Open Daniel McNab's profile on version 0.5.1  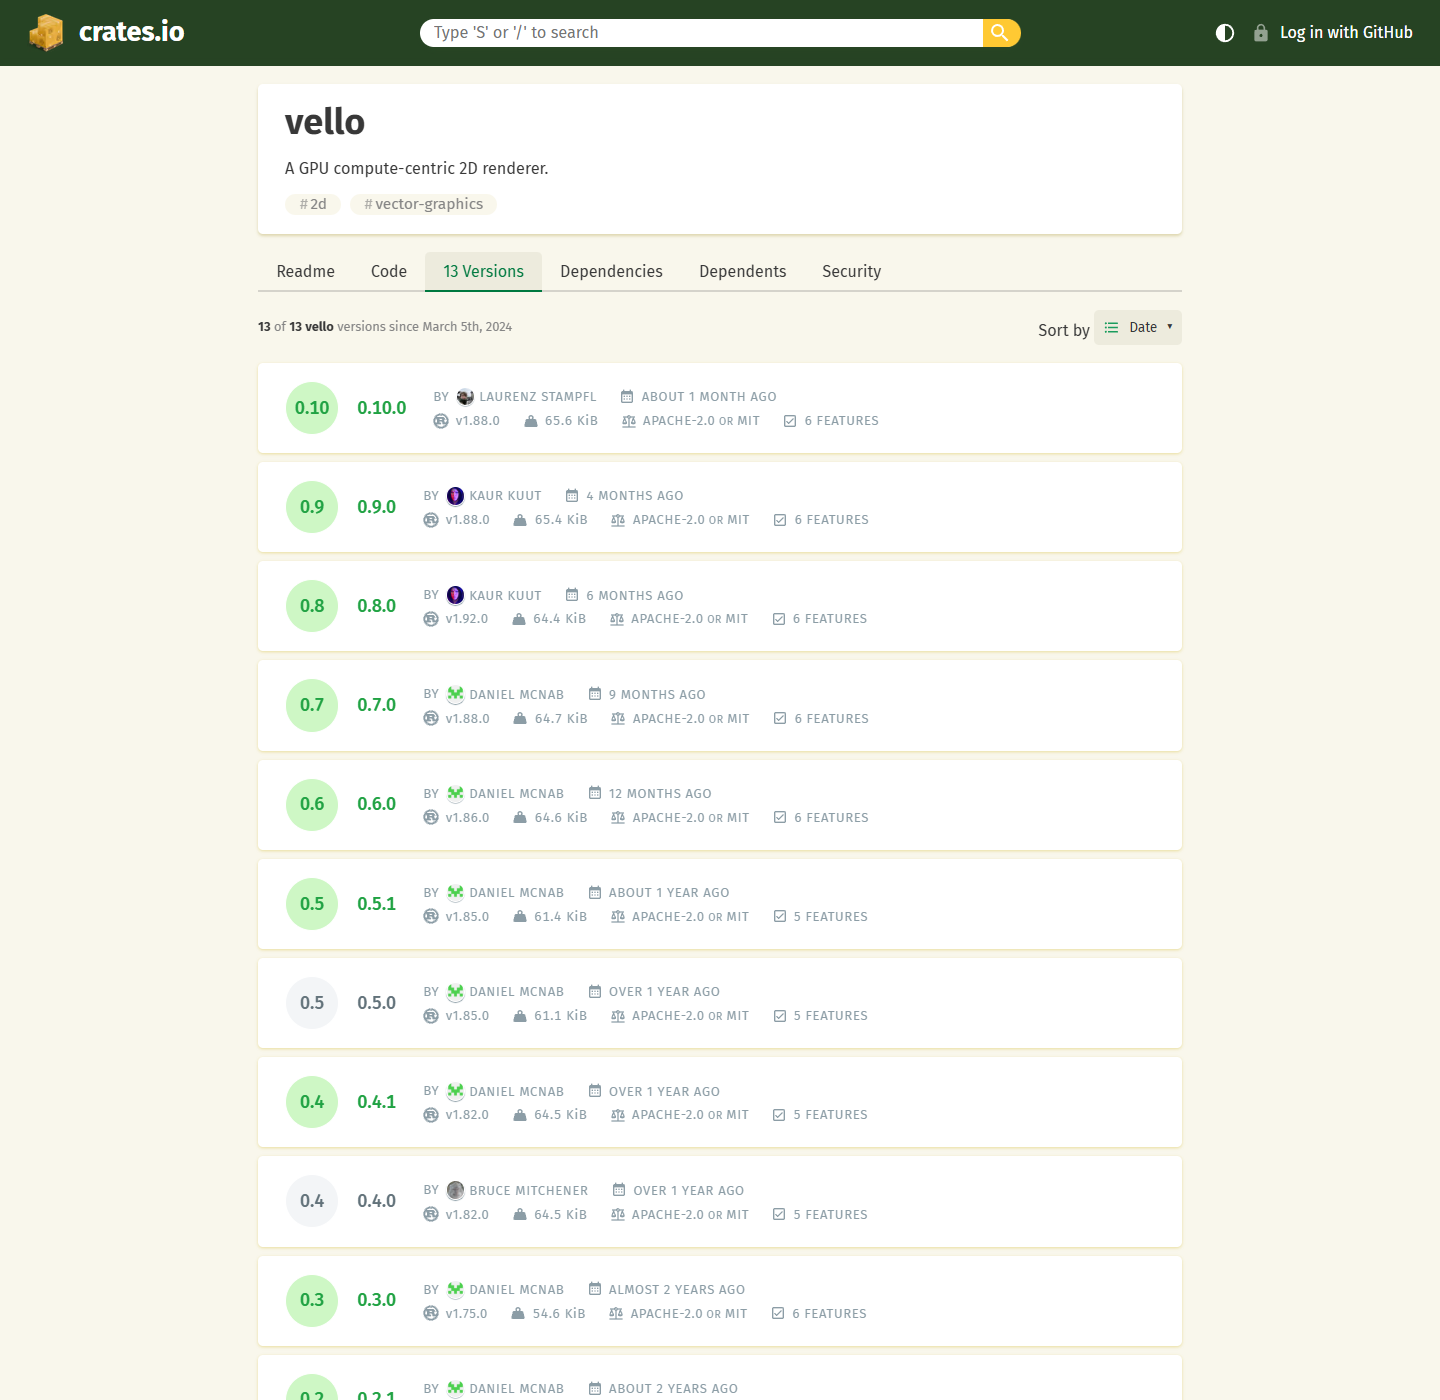click(516, 893)
